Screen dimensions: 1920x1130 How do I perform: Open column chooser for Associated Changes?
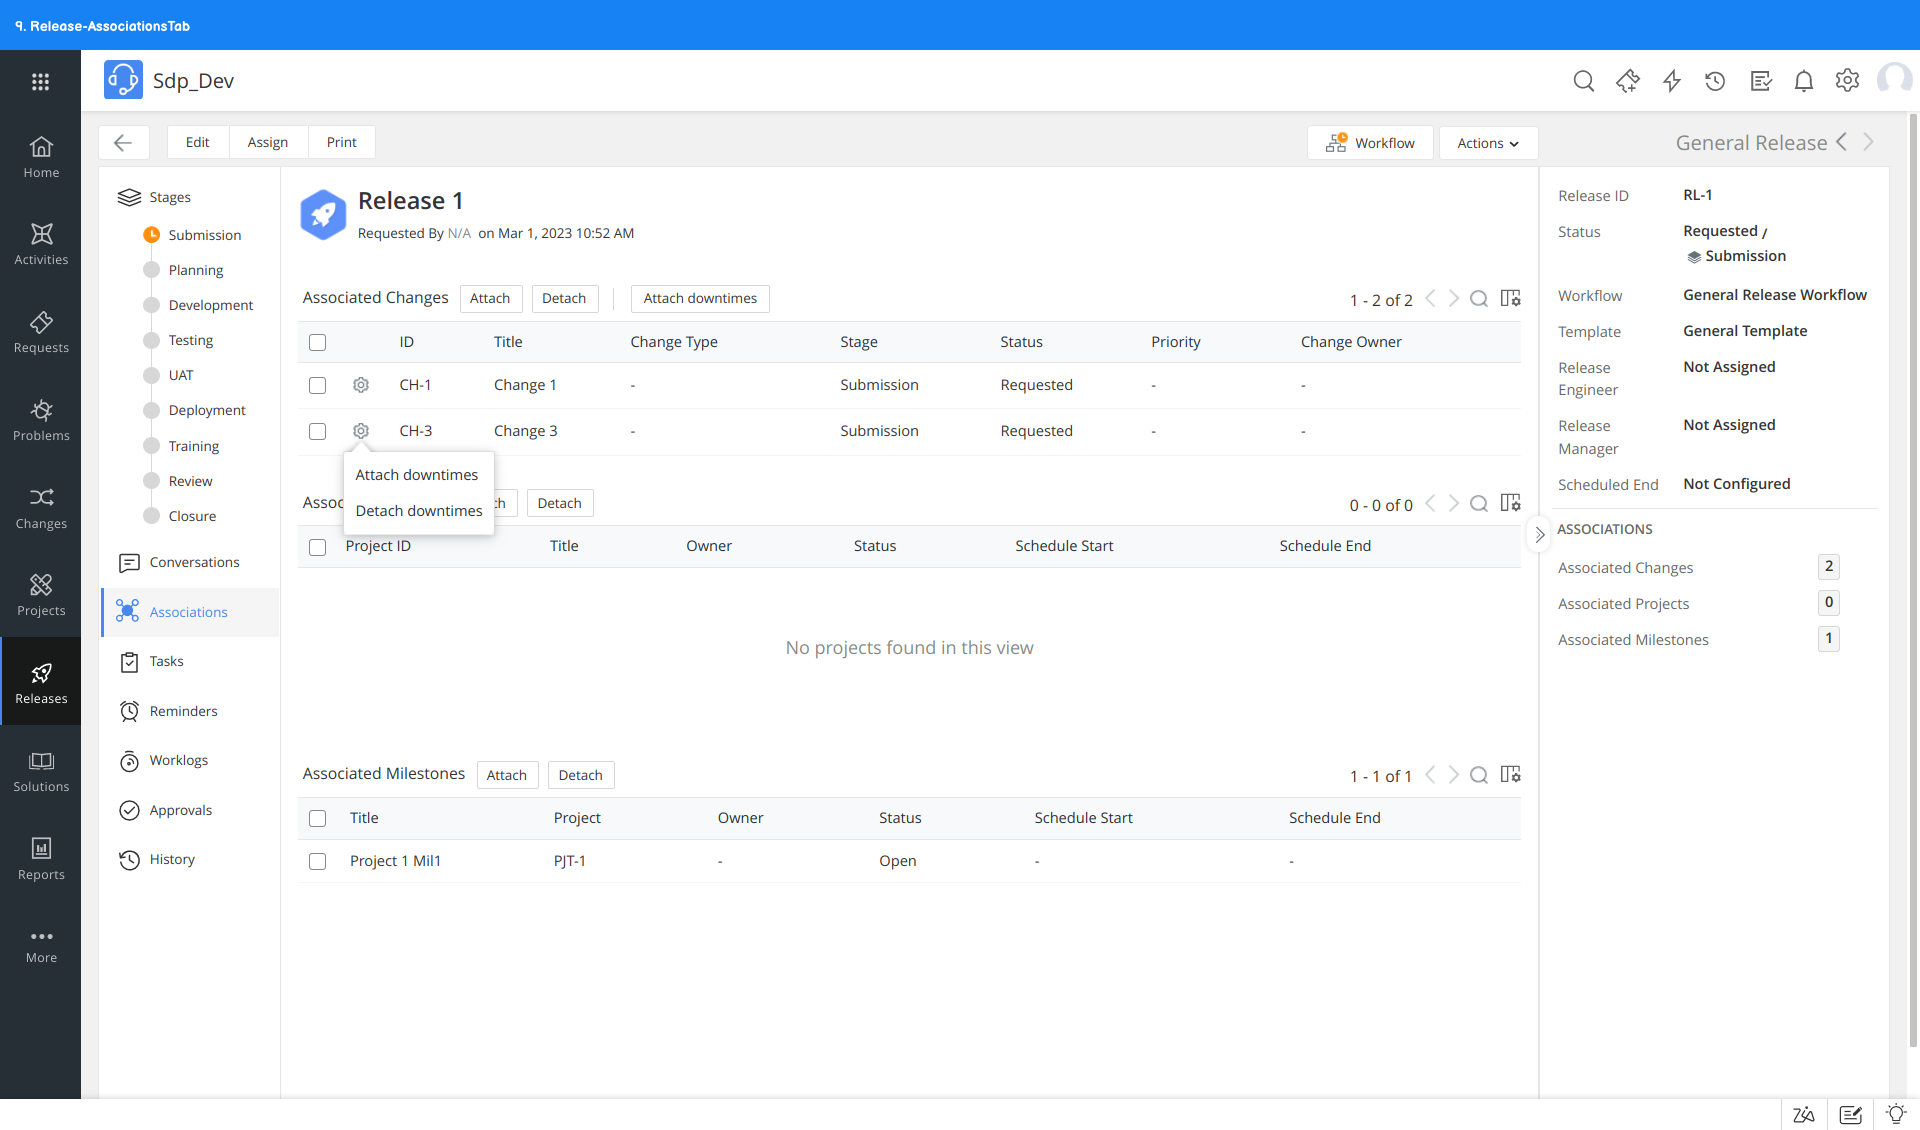[x=1510, y=299]
